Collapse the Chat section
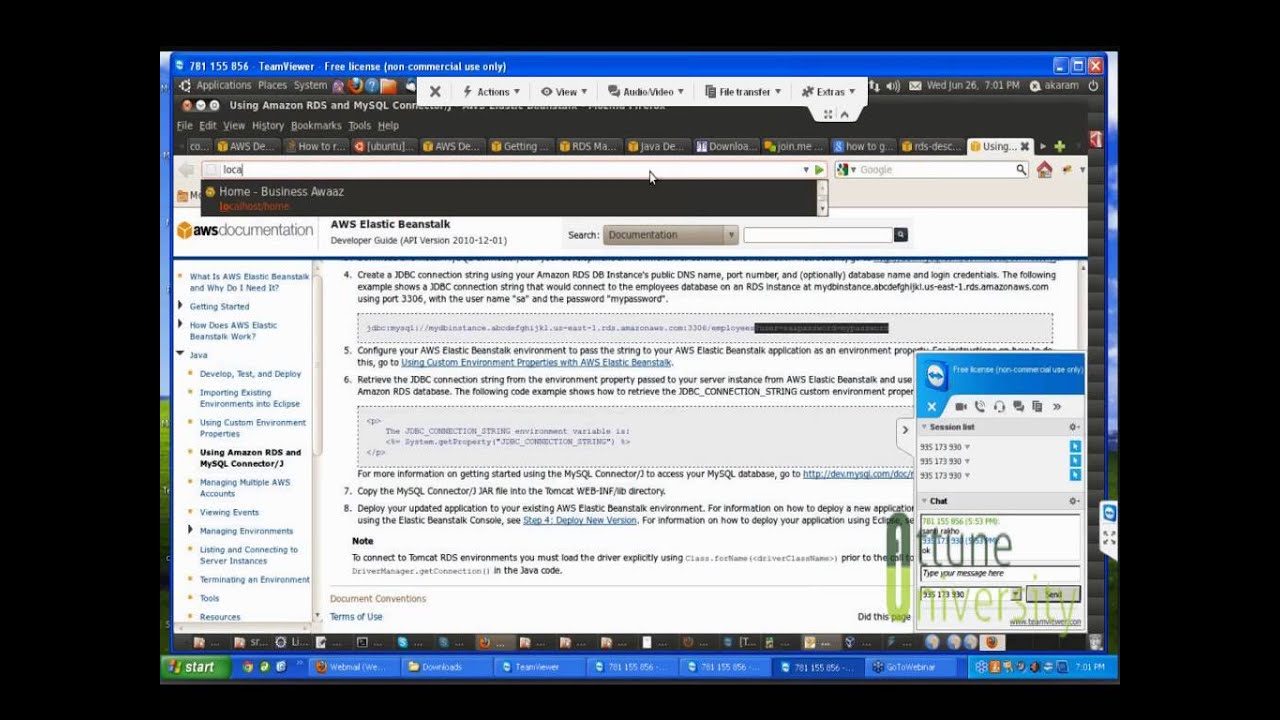The image size is (1280, 720). [x=922, y=501]
